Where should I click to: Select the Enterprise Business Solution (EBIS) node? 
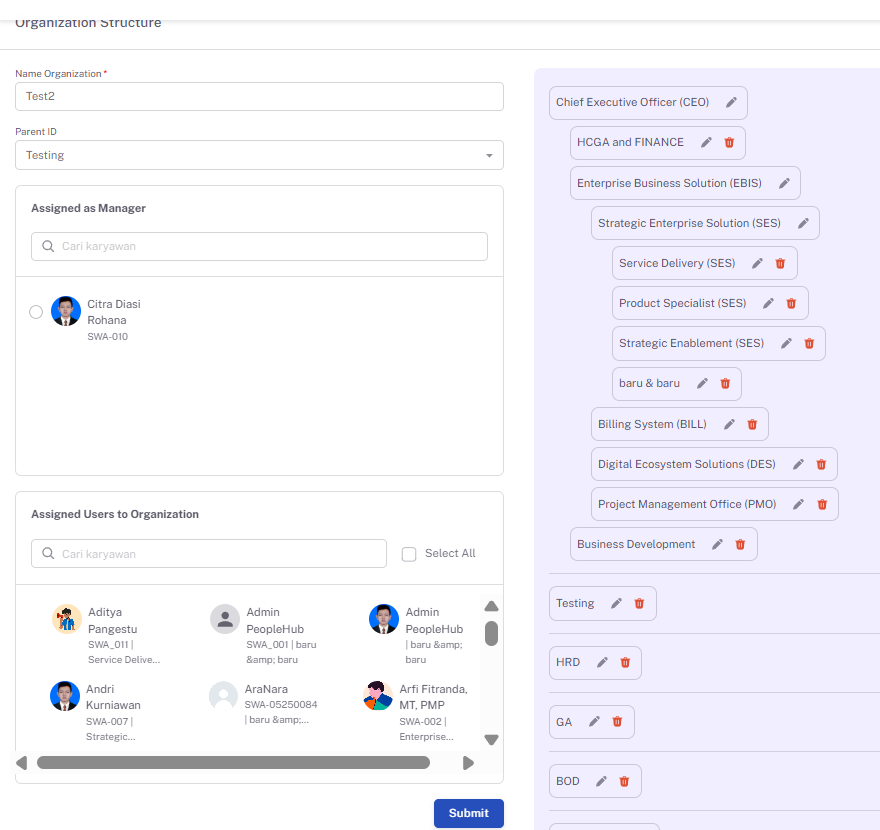(669, 184)
